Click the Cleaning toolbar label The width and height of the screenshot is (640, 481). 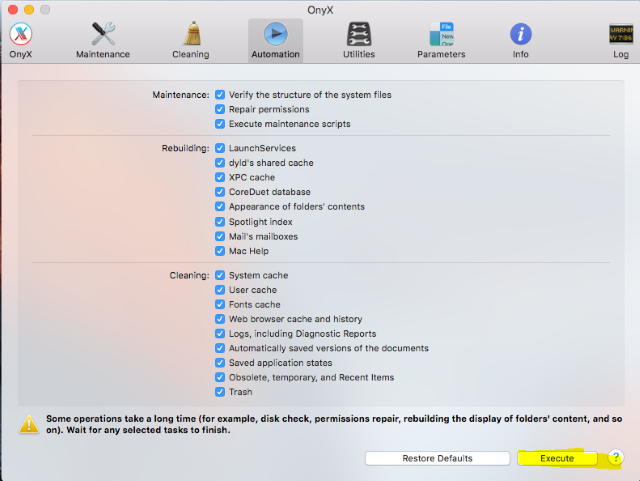(191, 54)
